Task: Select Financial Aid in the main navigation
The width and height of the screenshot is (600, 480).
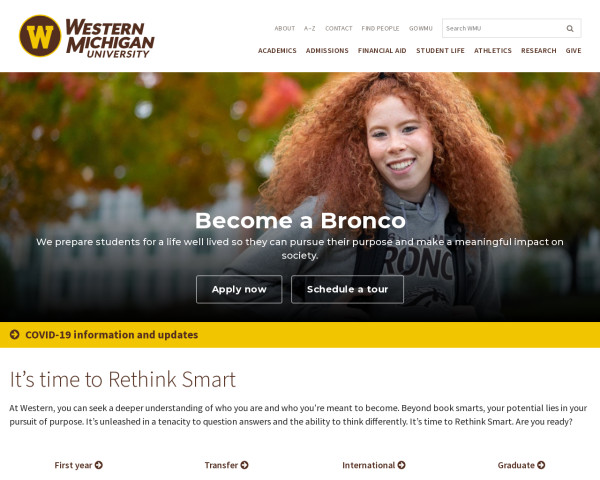Action: pyautogui.click(x=382, y=51)
